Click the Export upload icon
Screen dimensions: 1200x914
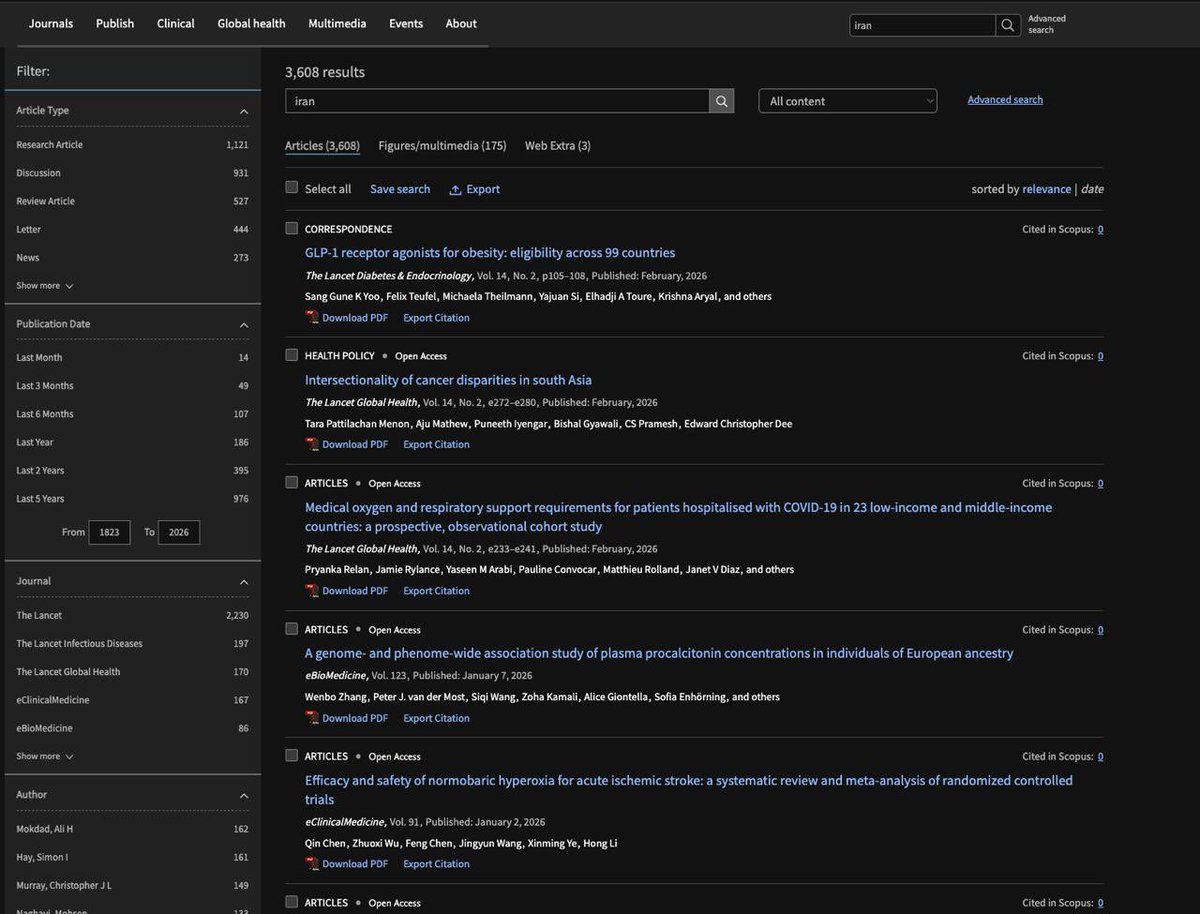coord(455,190)
